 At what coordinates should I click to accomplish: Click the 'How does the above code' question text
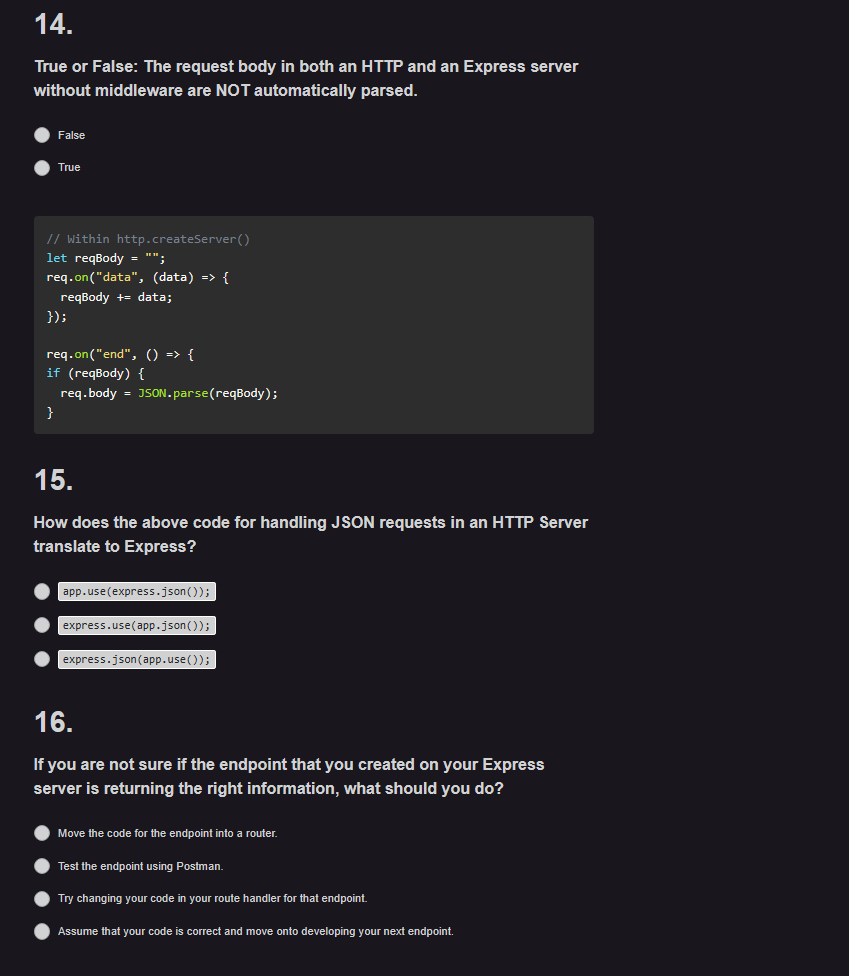click(310, 533)
